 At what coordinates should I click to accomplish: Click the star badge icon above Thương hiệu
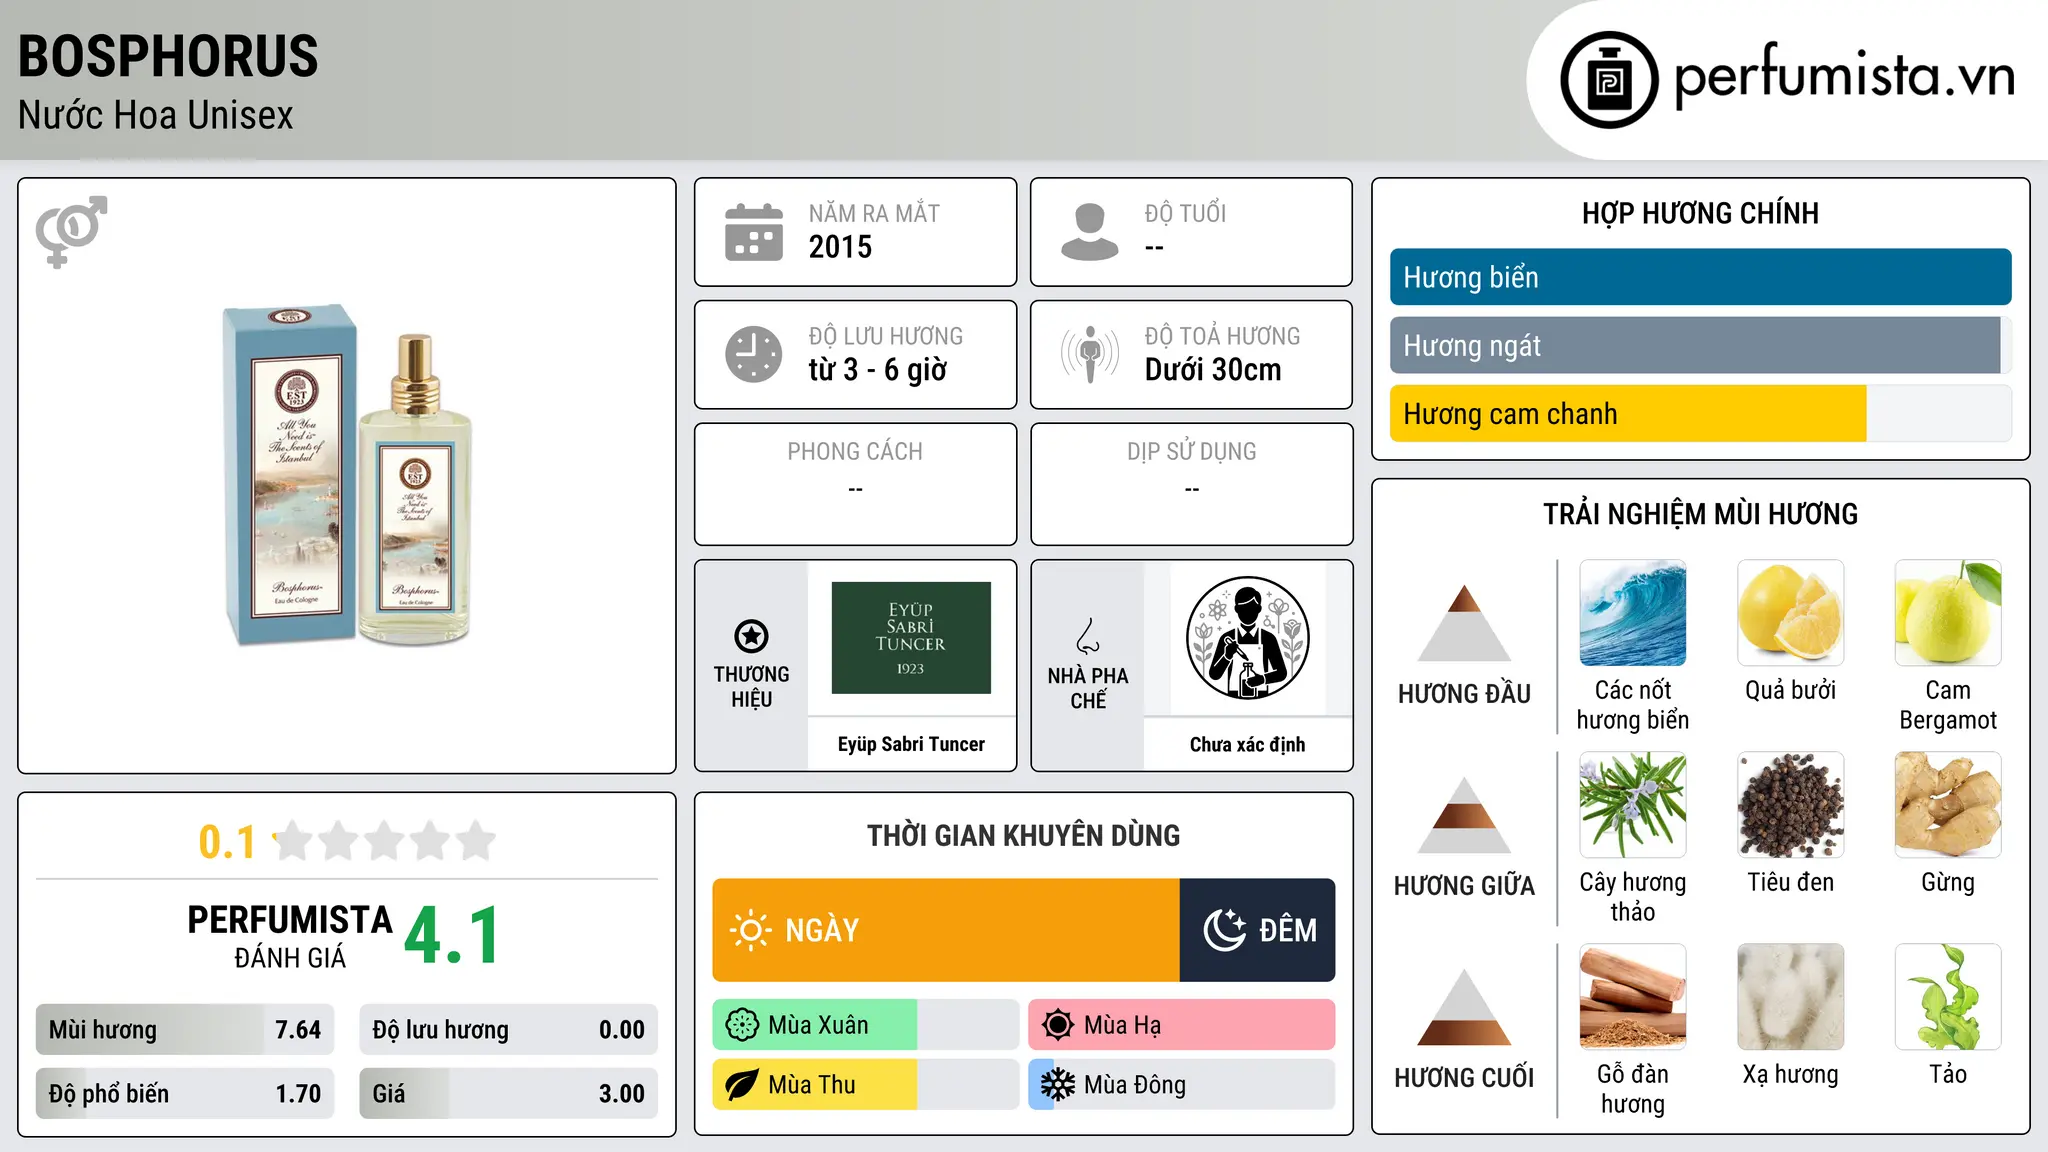(x=751, y=636)
